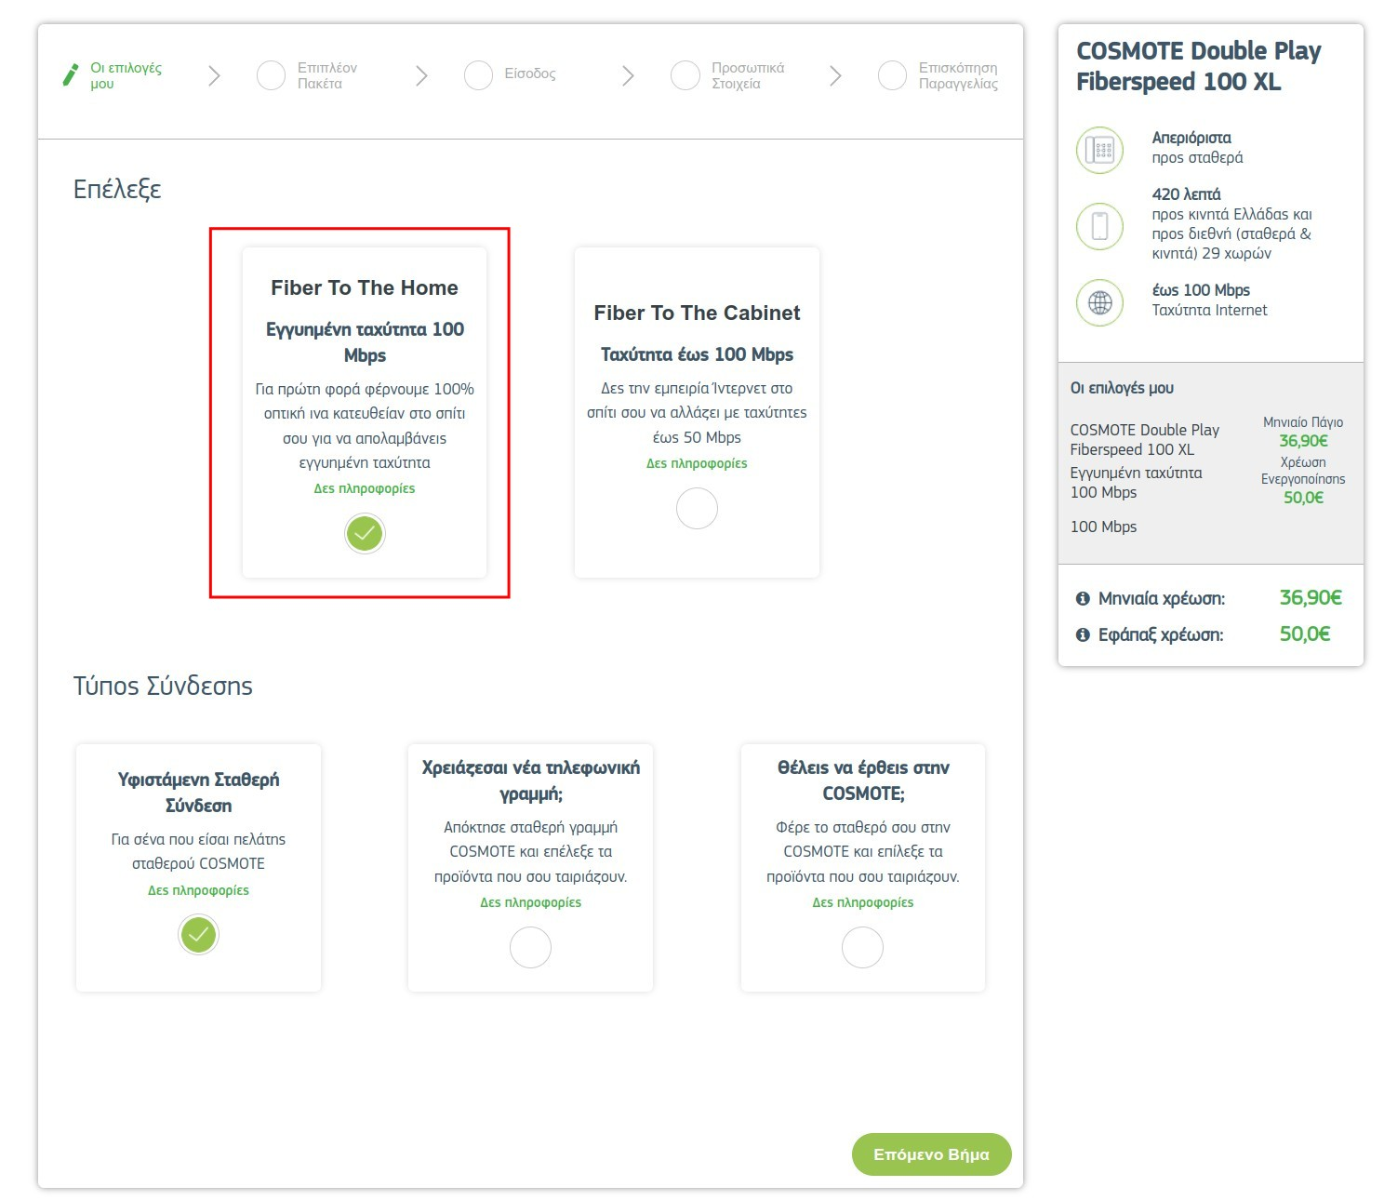Click the COSMOTE Double Play Fiberspeed 100 XL title

1198,66
